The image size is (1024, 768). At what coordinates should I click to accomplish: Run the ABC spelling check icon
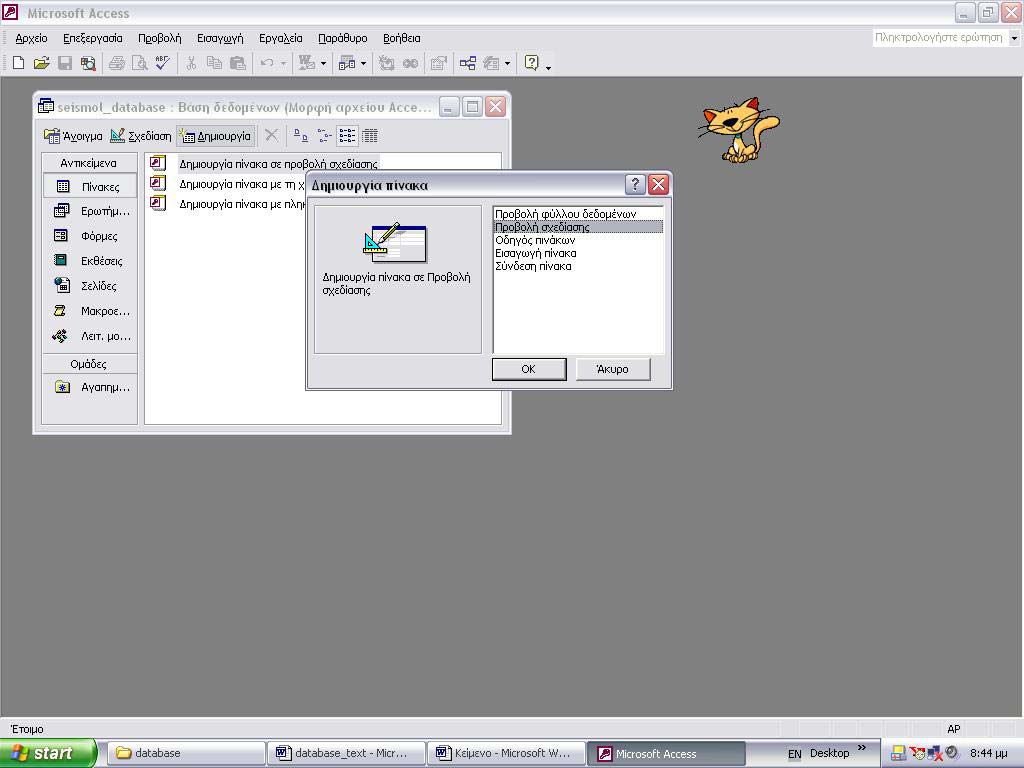[x=162, y=63]
